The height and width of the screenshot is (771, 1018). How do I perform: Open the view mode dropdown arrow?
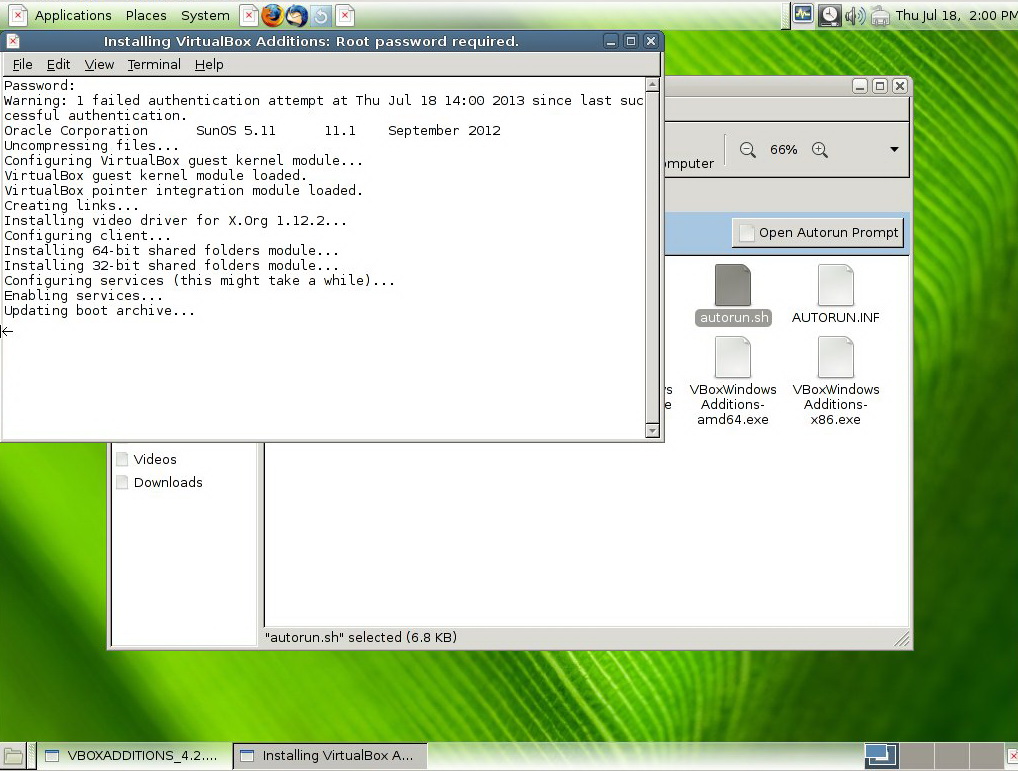894,149
